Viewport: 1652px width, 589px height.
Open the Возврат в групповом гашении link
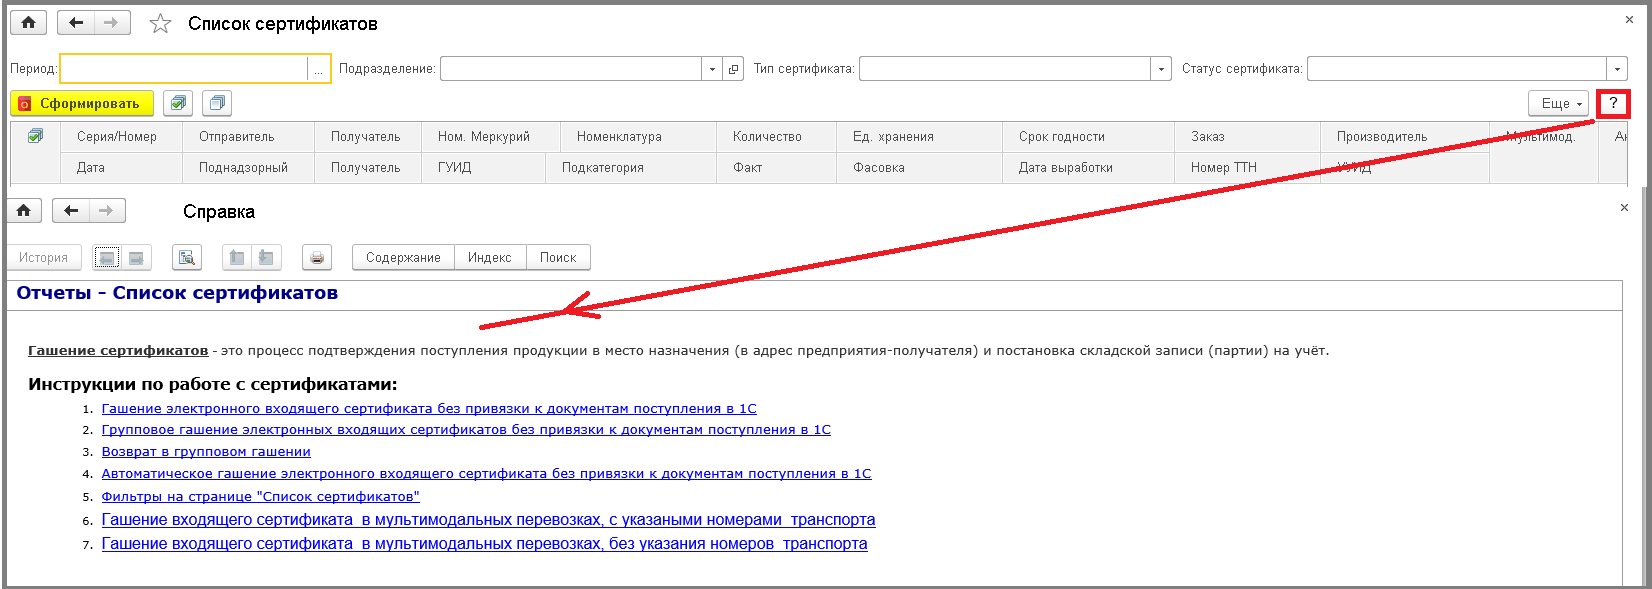pyautogui.click(x=206, y=452)
